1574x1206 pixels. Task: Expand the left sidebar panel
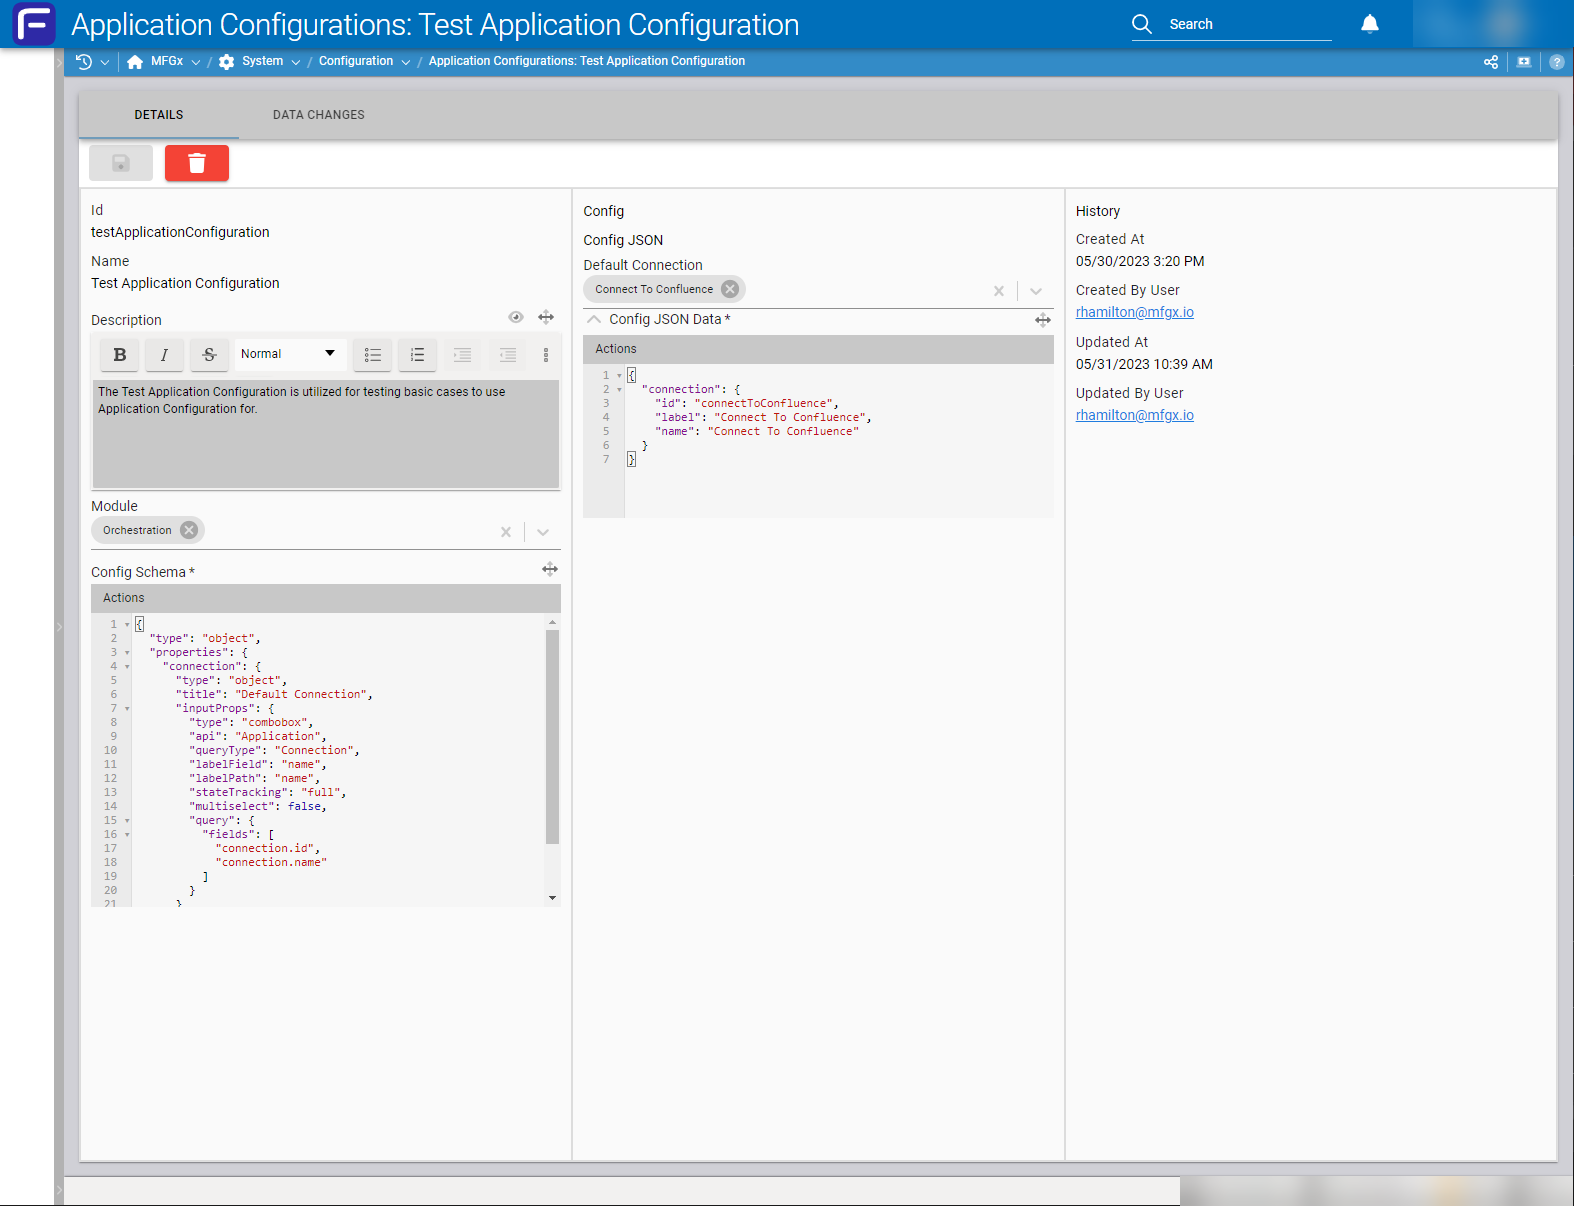click(x=59, y=627)
